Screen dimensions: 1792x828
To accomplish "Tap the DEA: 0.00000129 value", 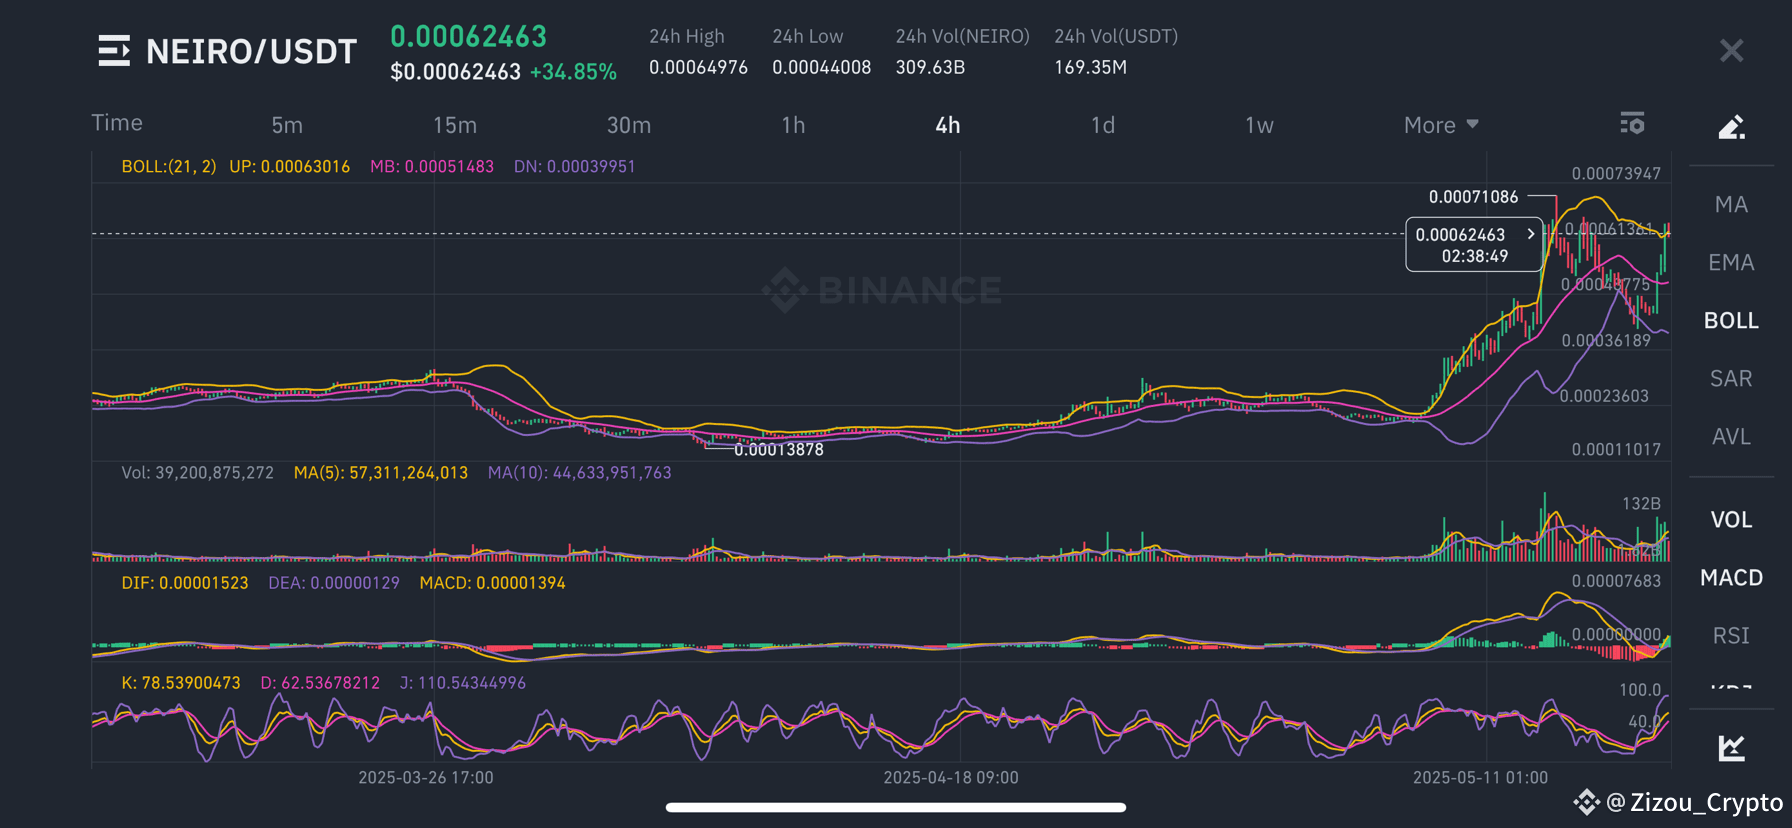I will [334, 582].
